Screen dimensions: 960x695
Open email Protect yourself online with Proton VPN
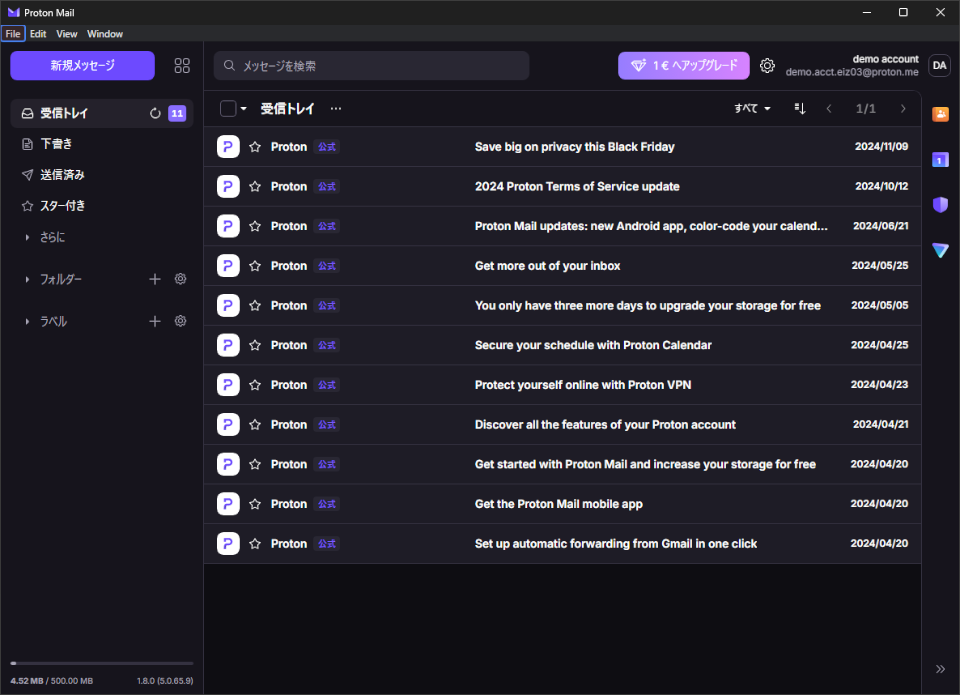coord(562,385)
